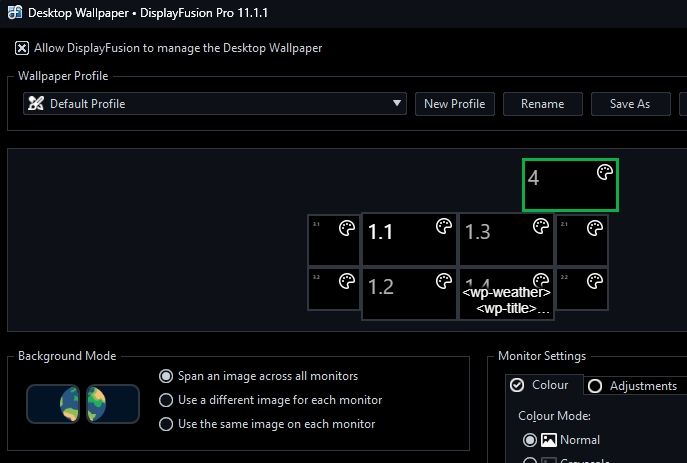Image resolution: width=687 pixels, height=463 pixels.
Task: Click Save As for the wallpaper profile
Action: (629, 104)
